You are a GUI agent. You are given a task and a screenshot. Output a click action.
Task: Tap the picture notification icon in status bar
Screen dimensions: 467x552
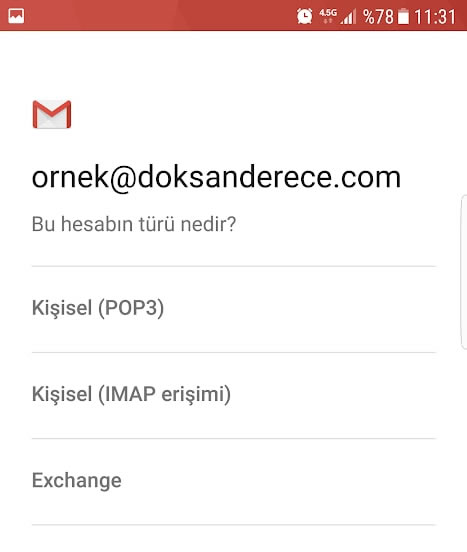tap(16, 16)
